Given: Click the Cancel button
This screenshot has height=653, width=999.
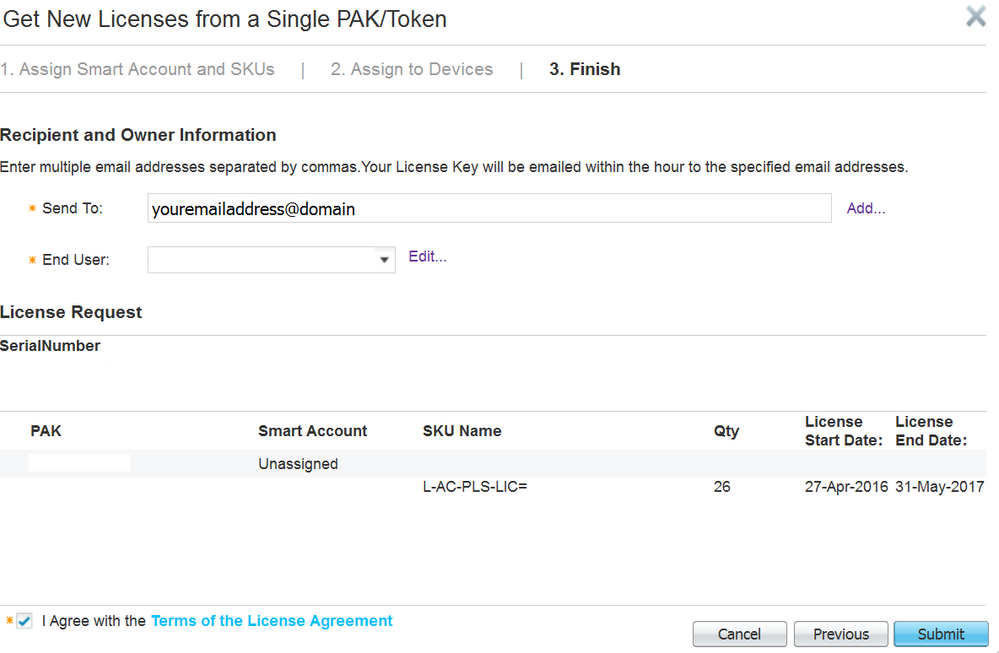Looking at the screenshot, I should pyautogui.click(x=739, y=634).
